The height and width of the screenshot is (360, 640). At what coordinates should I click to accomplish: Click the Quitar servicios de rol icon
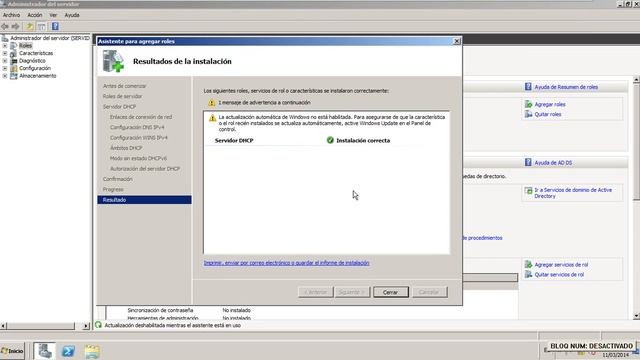529,275
